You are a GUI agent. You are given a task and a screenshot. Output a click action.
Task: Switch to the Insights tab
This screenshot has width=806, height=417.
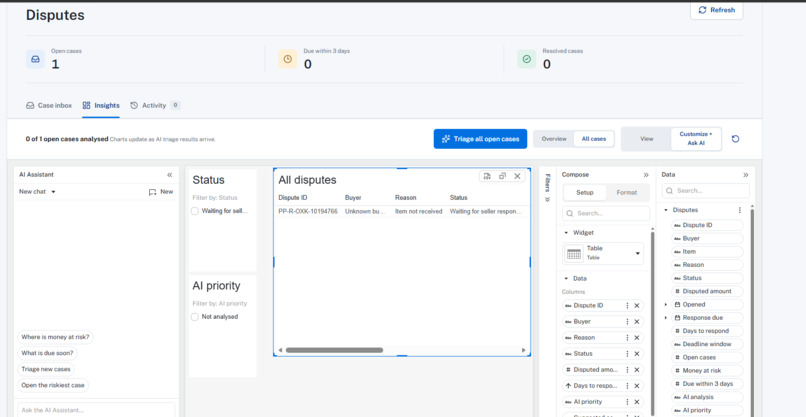point(101,105)
